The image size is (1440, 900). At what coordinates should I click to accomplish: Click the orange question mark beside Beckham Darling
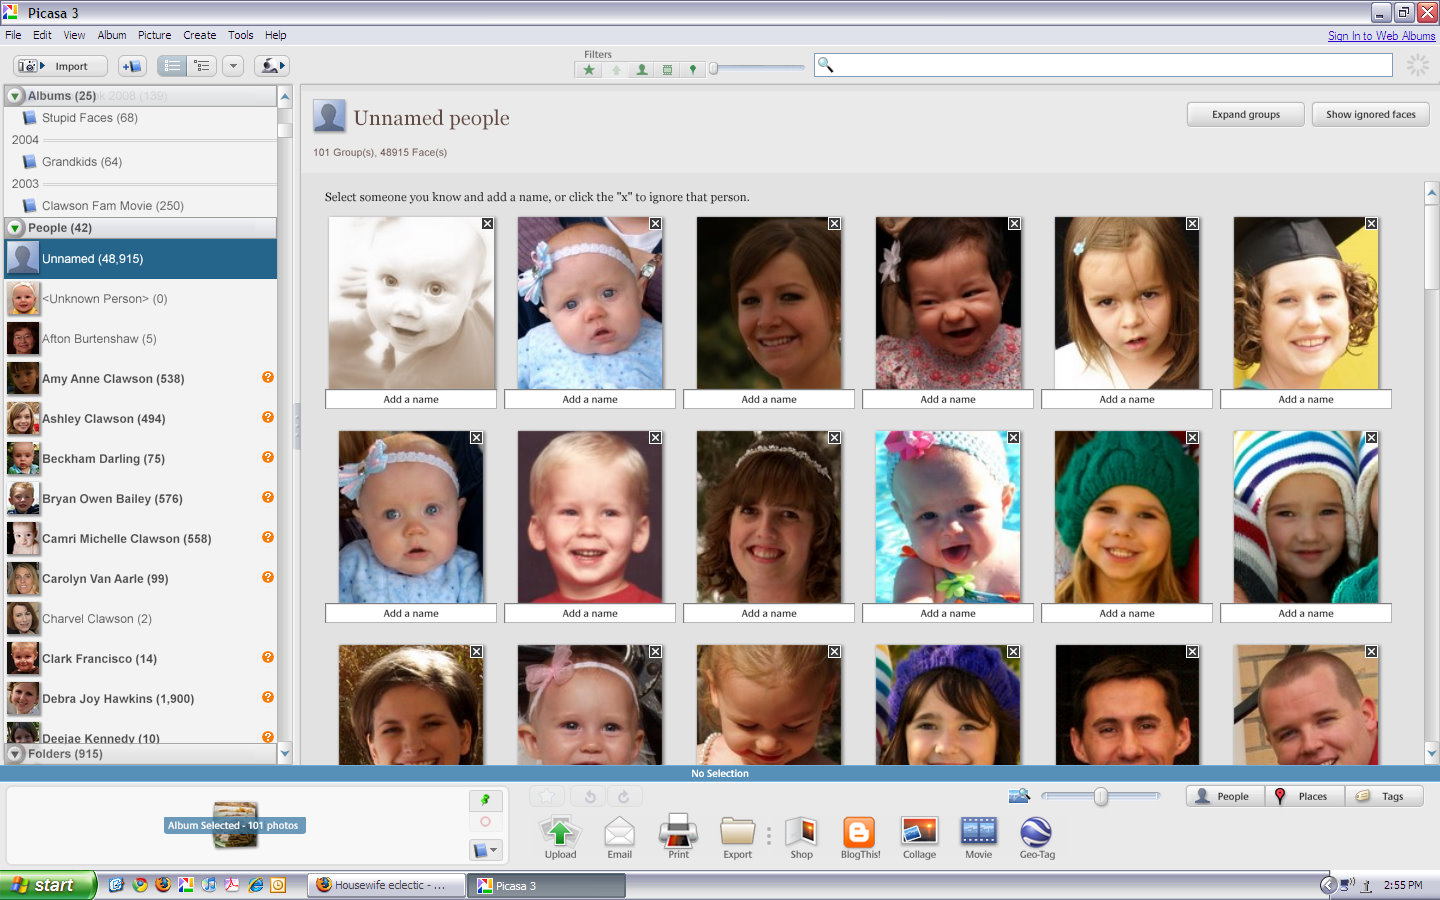[268, 457]
